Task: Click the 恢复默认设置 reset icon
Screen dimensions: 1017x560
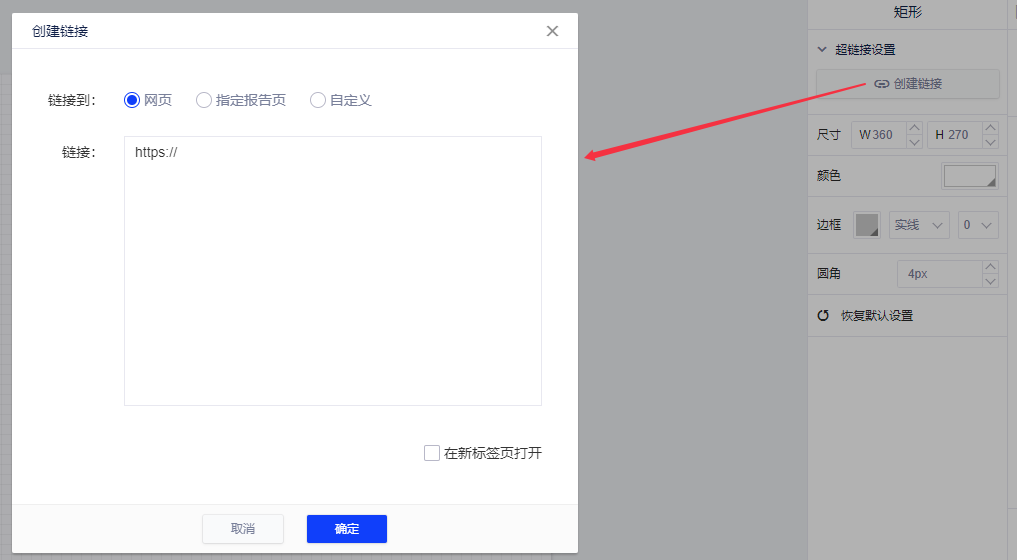Action: tap(824, 315)
